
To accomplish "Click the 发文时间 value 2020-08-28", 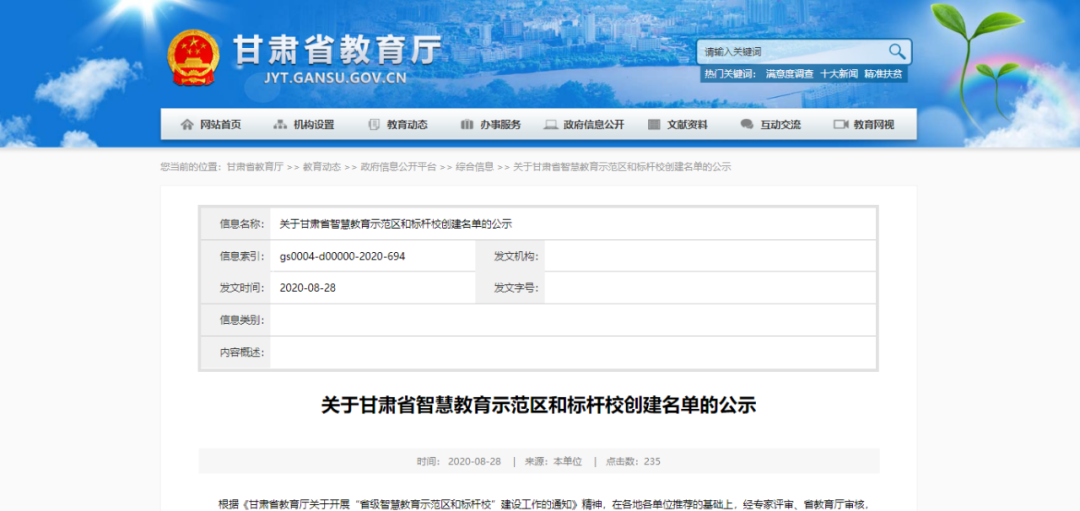I will point(307,288).
